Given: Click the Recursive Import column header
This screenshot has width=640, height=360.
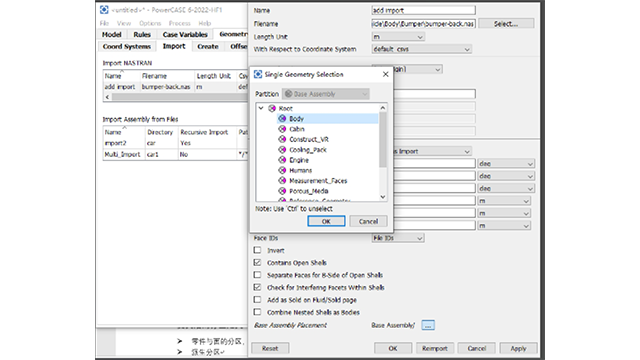Looking at the screenshot, I should coord(207,132).
